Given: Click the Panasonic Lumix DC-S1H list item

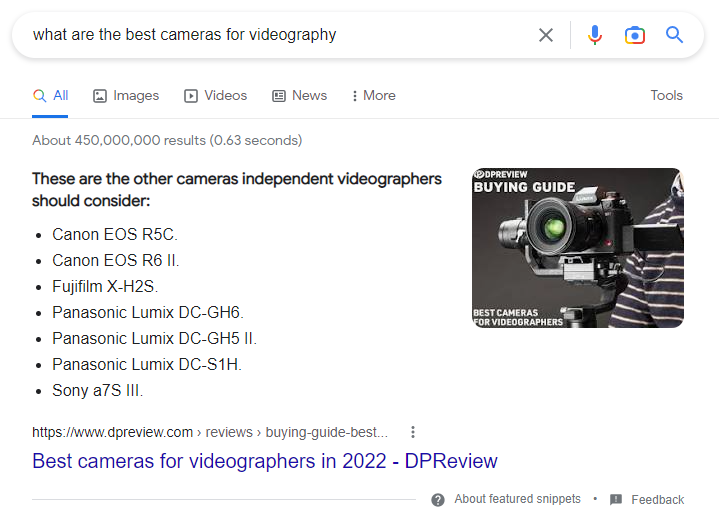Looking at the screenshot, I should tap(147, 365).
